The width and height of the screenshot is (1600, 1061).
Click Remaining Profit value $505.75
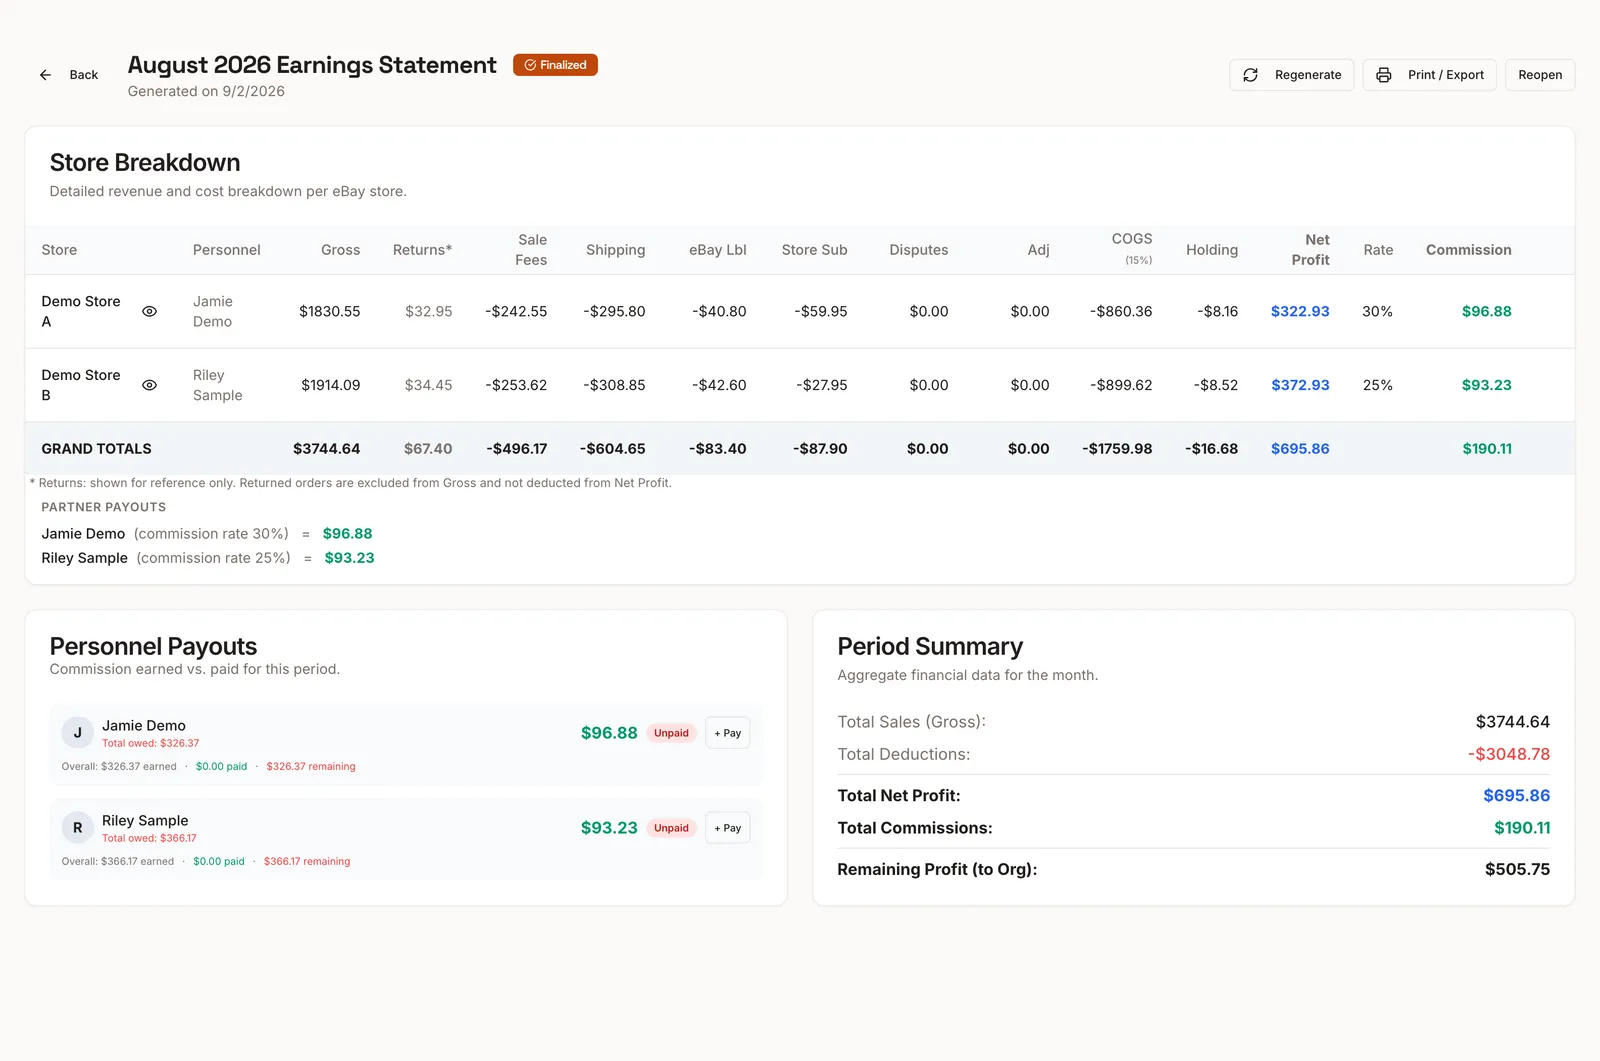point(1517,869)
